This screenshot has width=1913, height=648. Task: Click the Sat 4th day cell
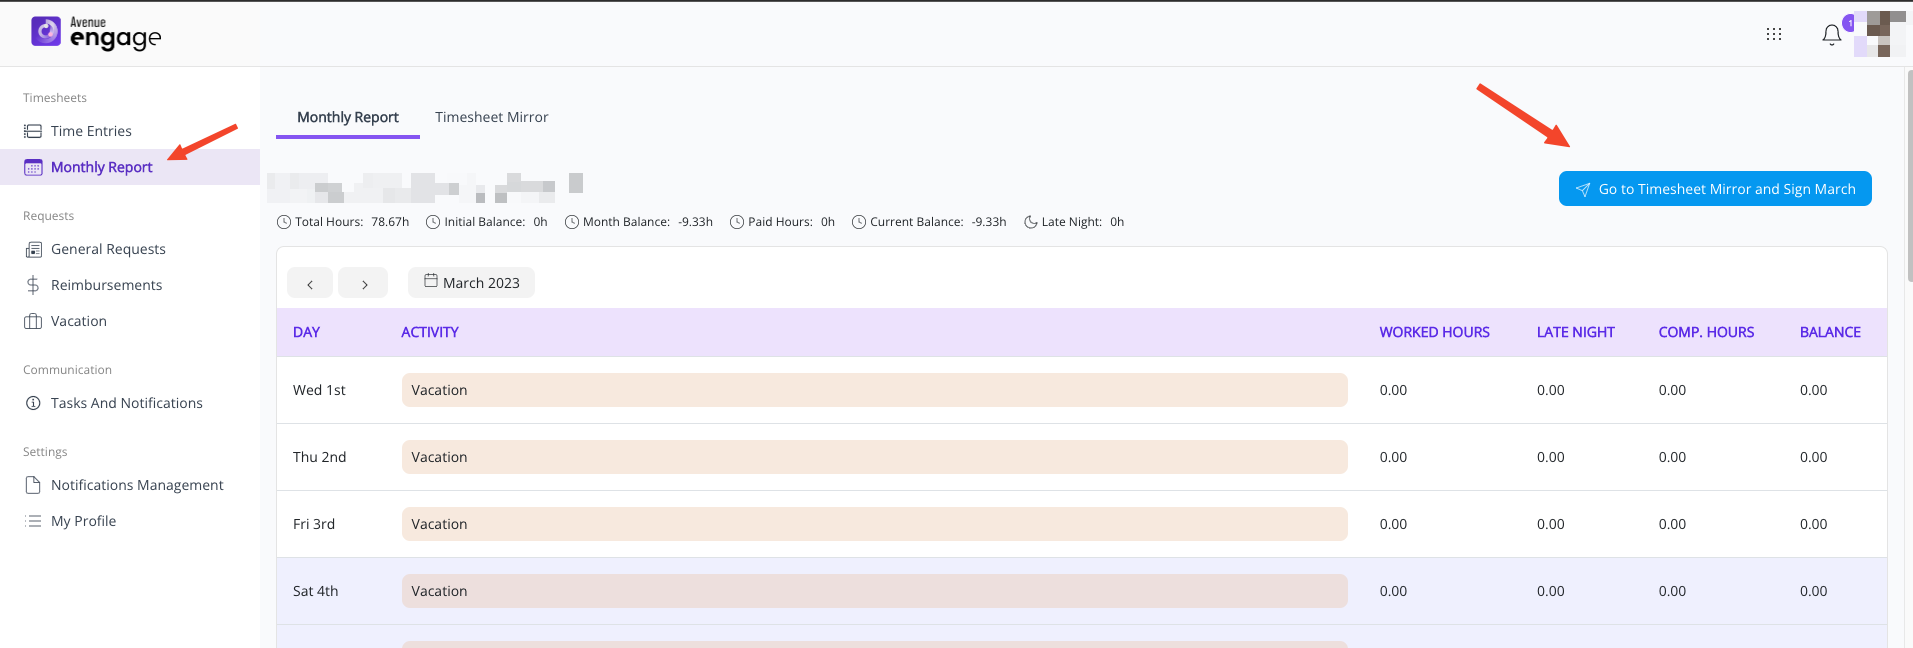(315, 591)
